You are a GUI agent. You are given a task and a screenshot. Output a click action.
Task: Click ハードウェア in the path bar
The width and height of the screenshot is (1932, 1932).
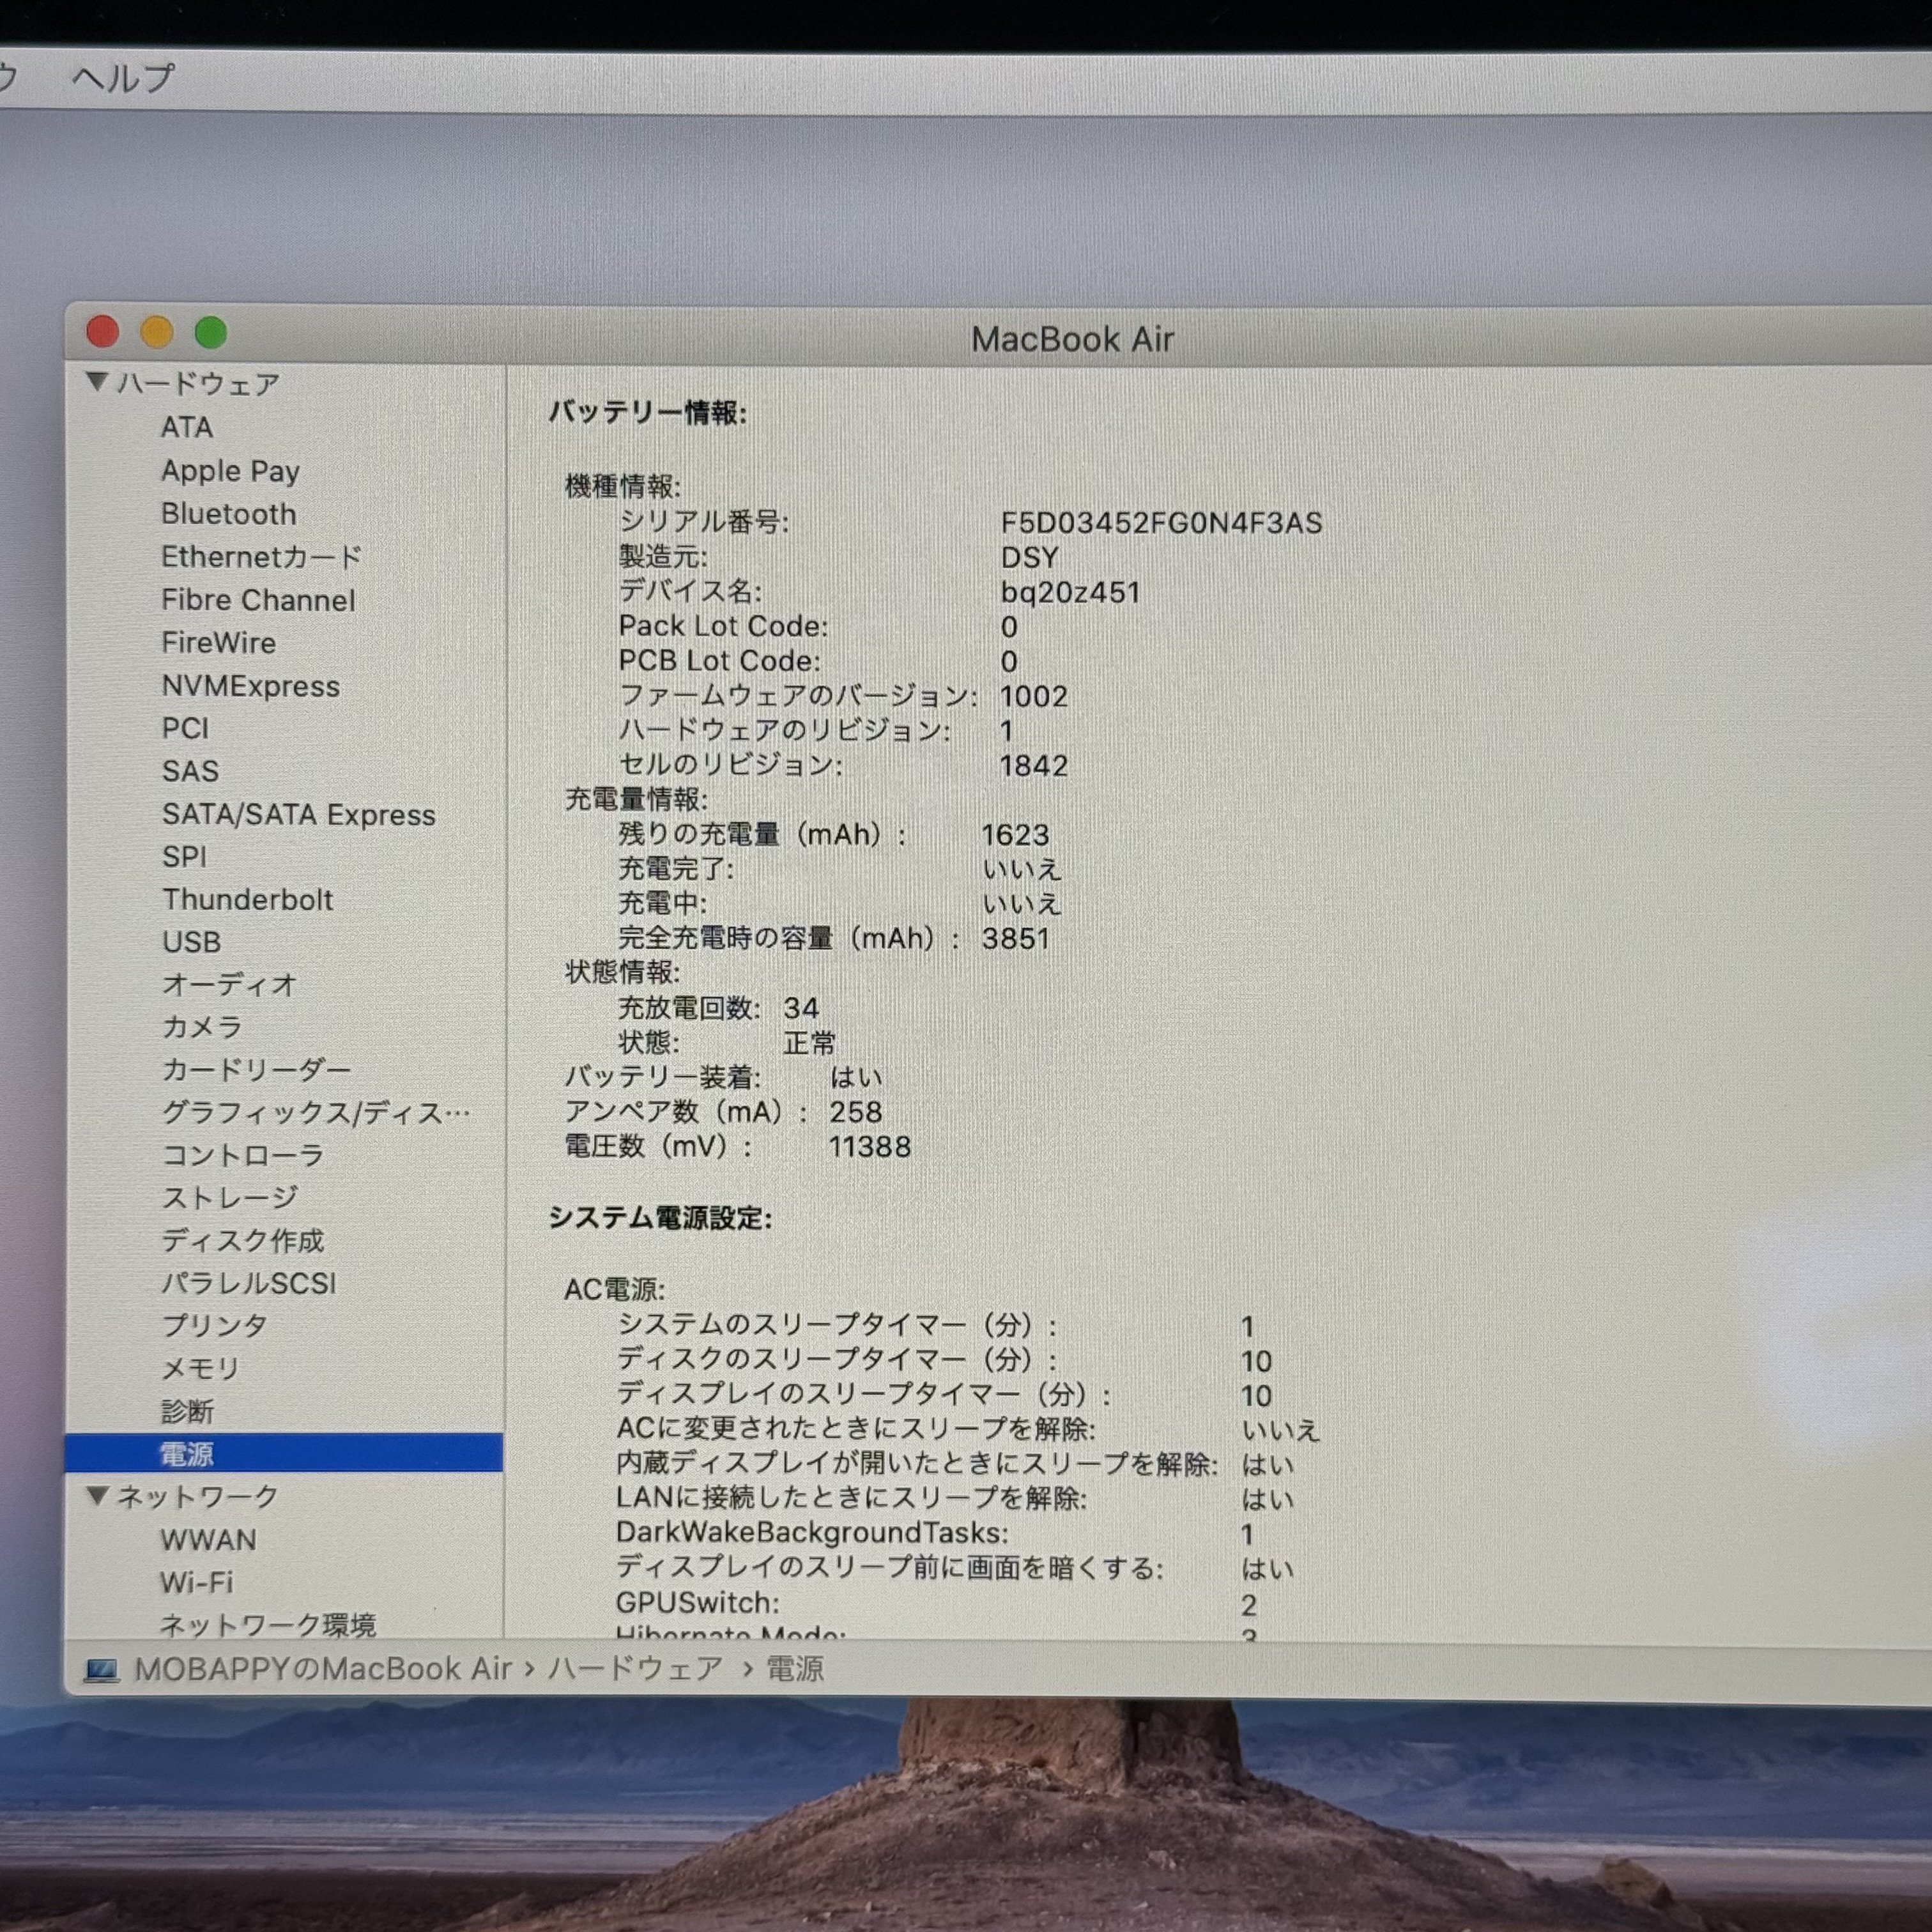634,1669
